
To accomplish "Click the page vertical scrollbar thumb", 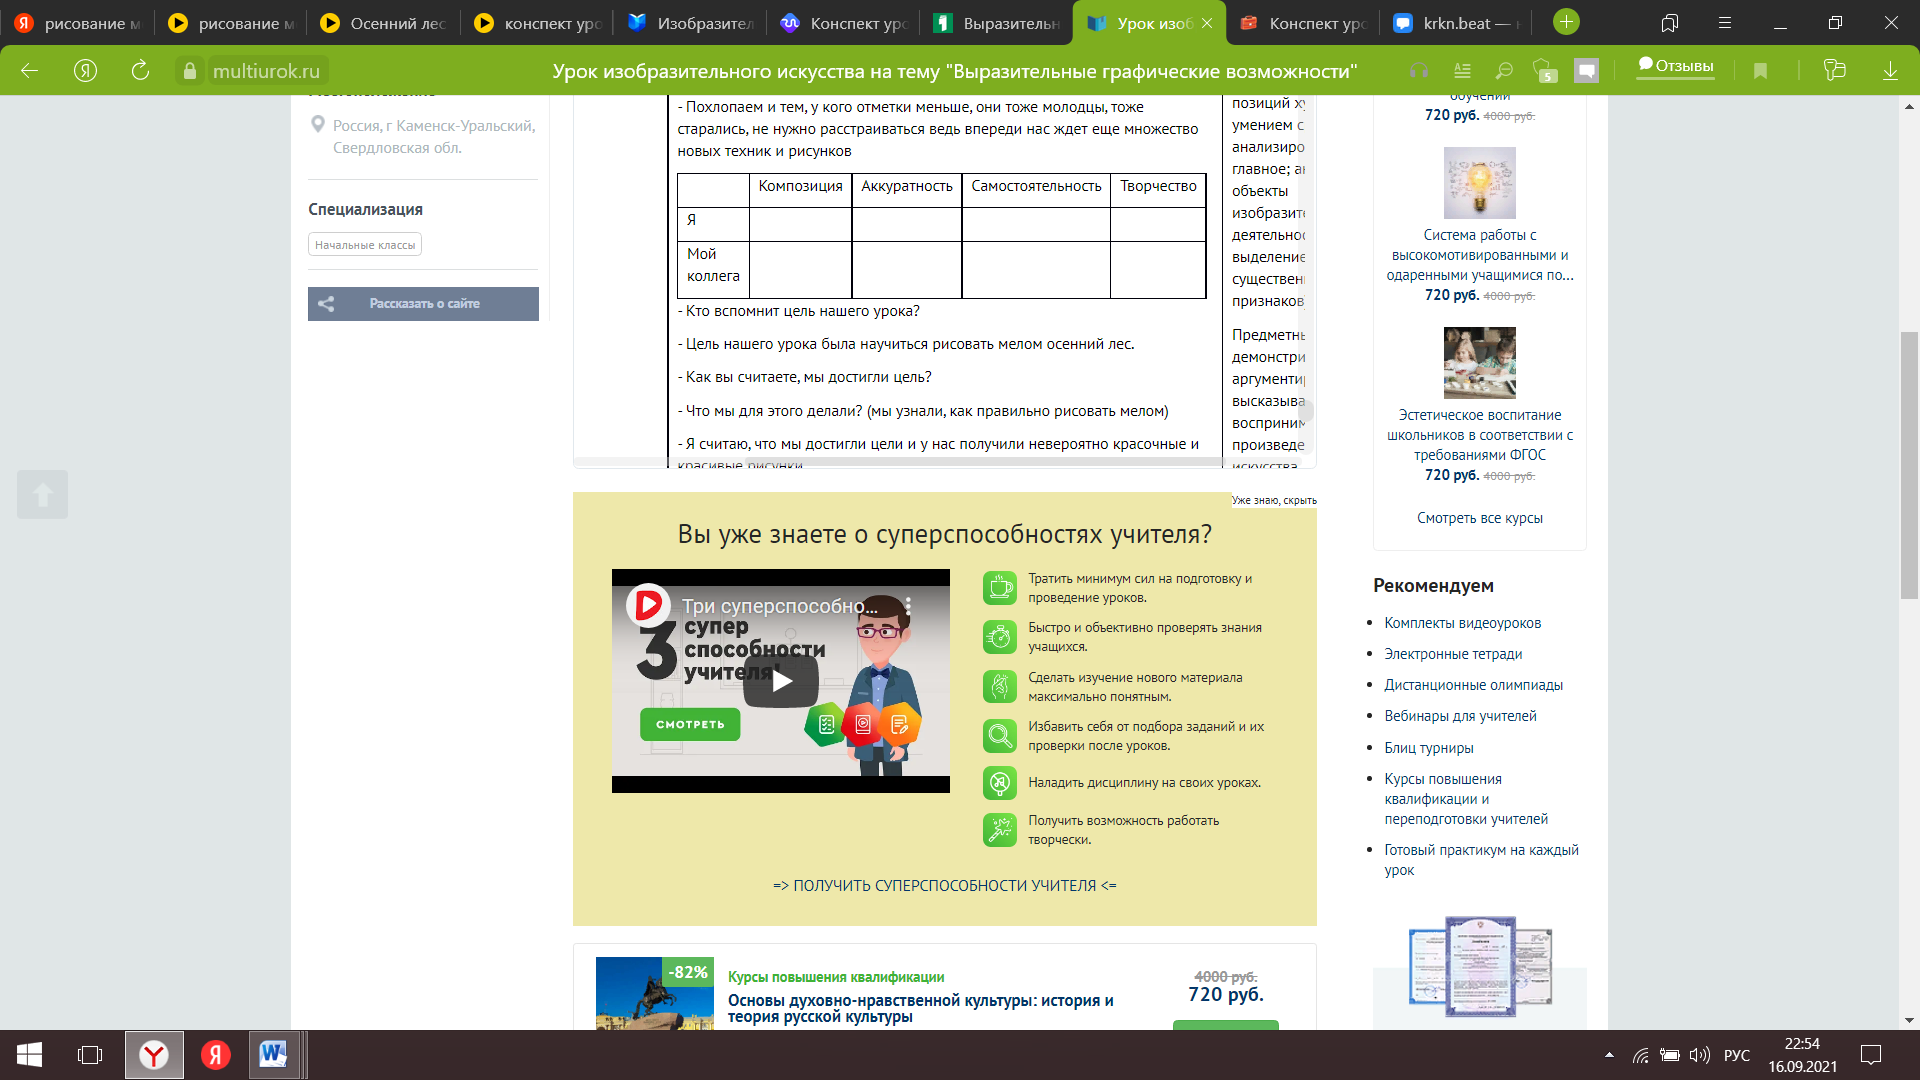I will (x=1909, y=465).
